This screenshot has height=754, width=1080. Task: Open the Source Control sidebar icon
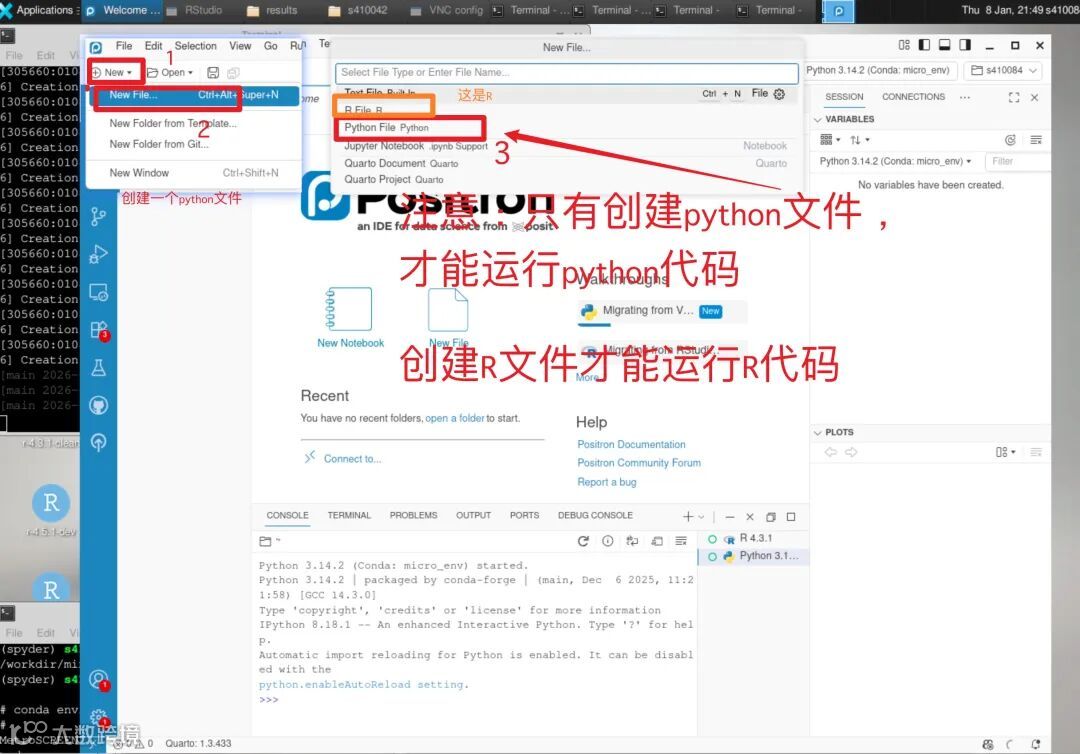(x=98, y=216)
